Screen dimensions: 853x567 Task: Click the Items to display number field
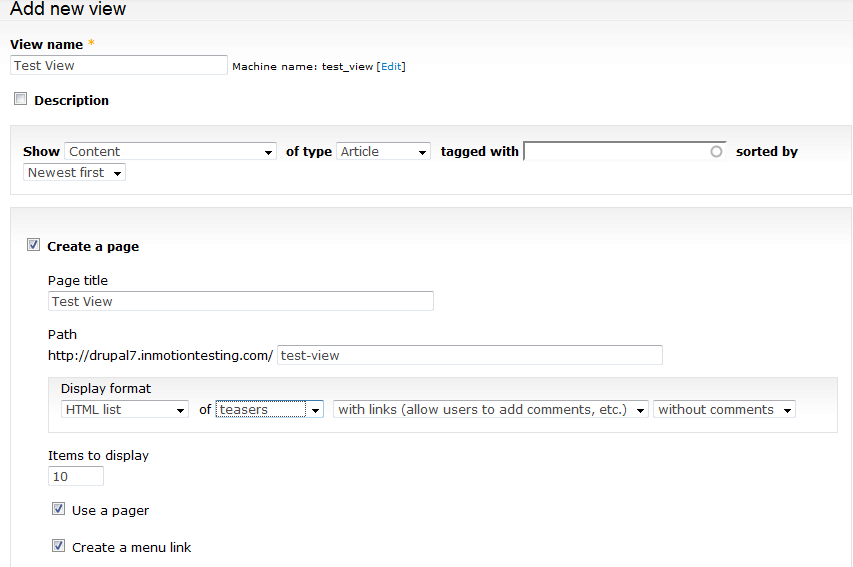tap(75, 477)
